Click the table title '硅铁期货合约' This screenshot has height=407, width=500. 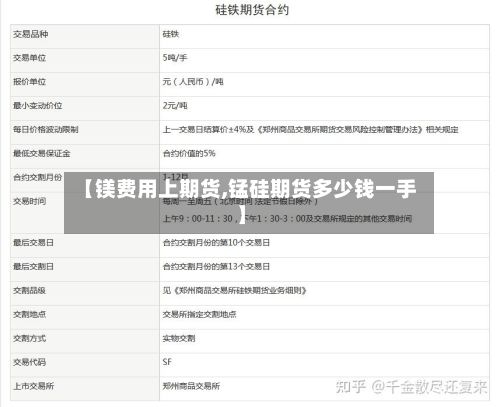click(252, 10)
